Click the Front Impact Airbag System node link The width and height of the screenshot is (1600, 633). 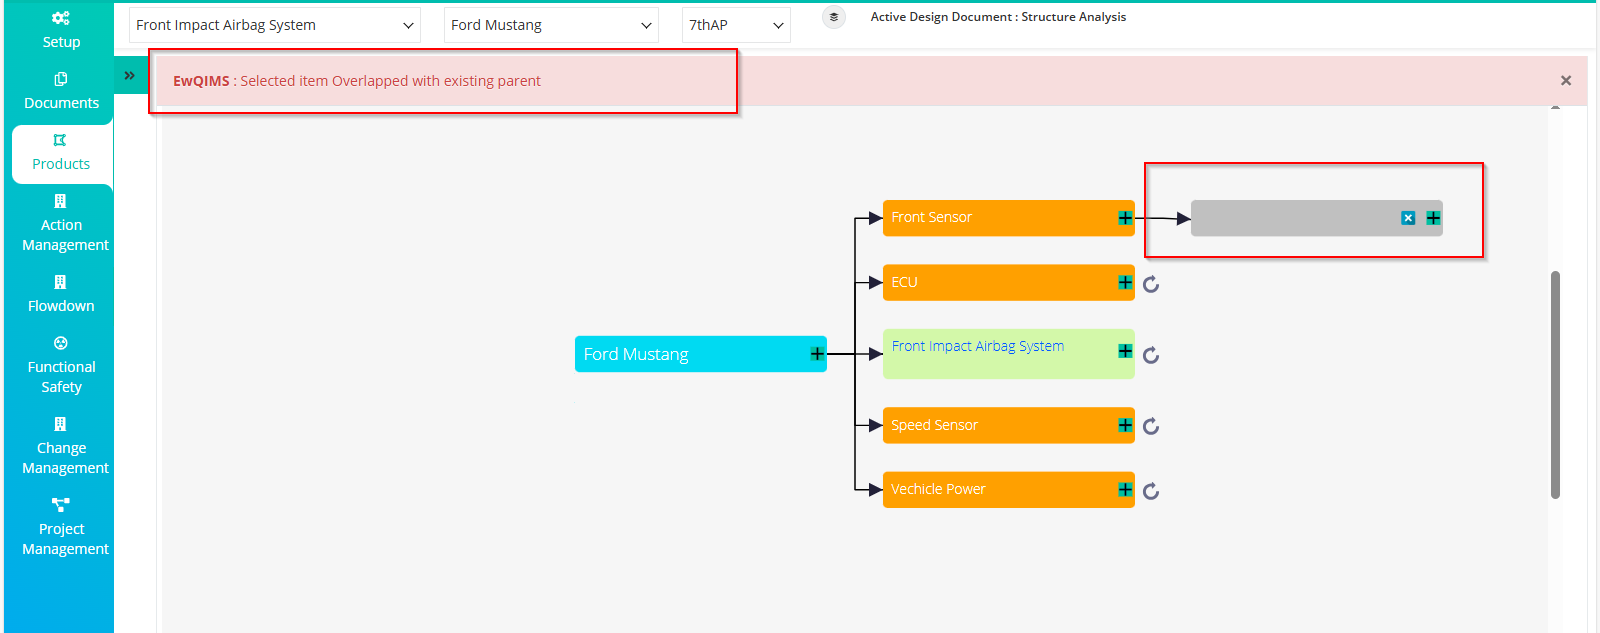(977, 346)
